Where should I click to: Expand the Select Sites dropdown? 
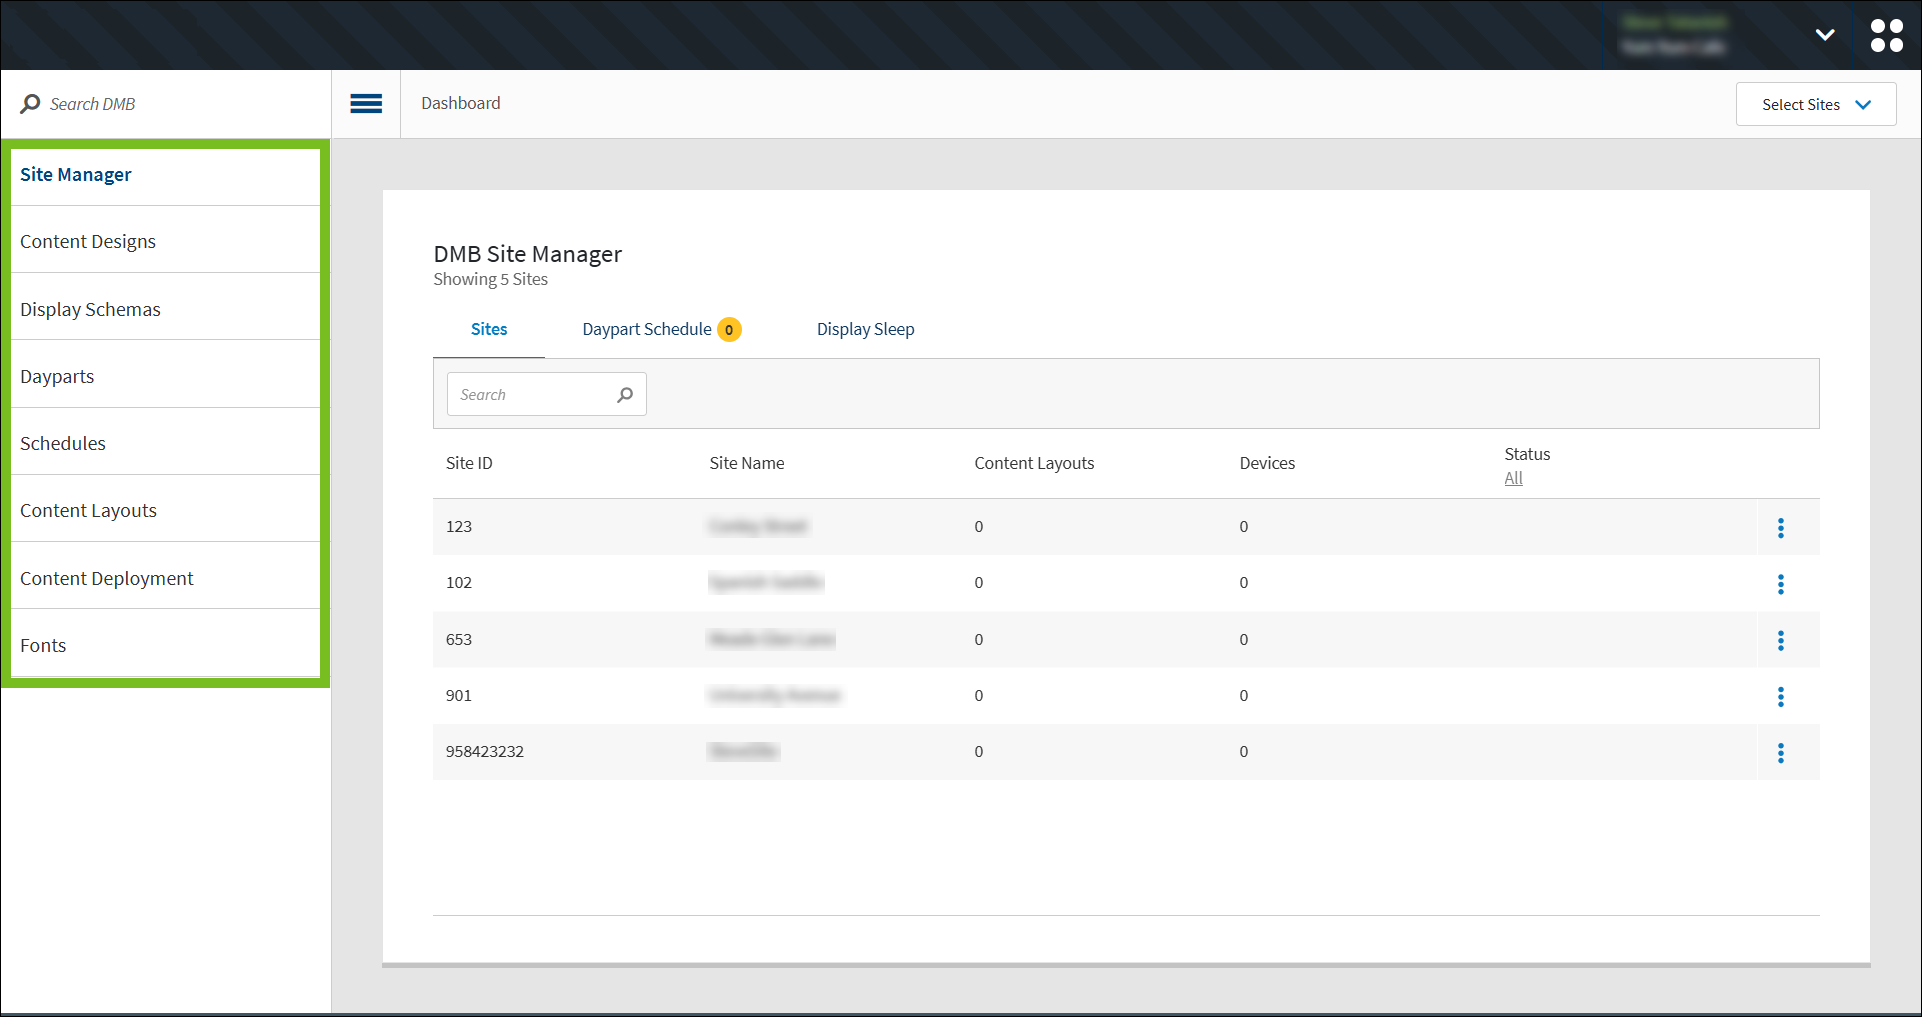click(1815, 105)
